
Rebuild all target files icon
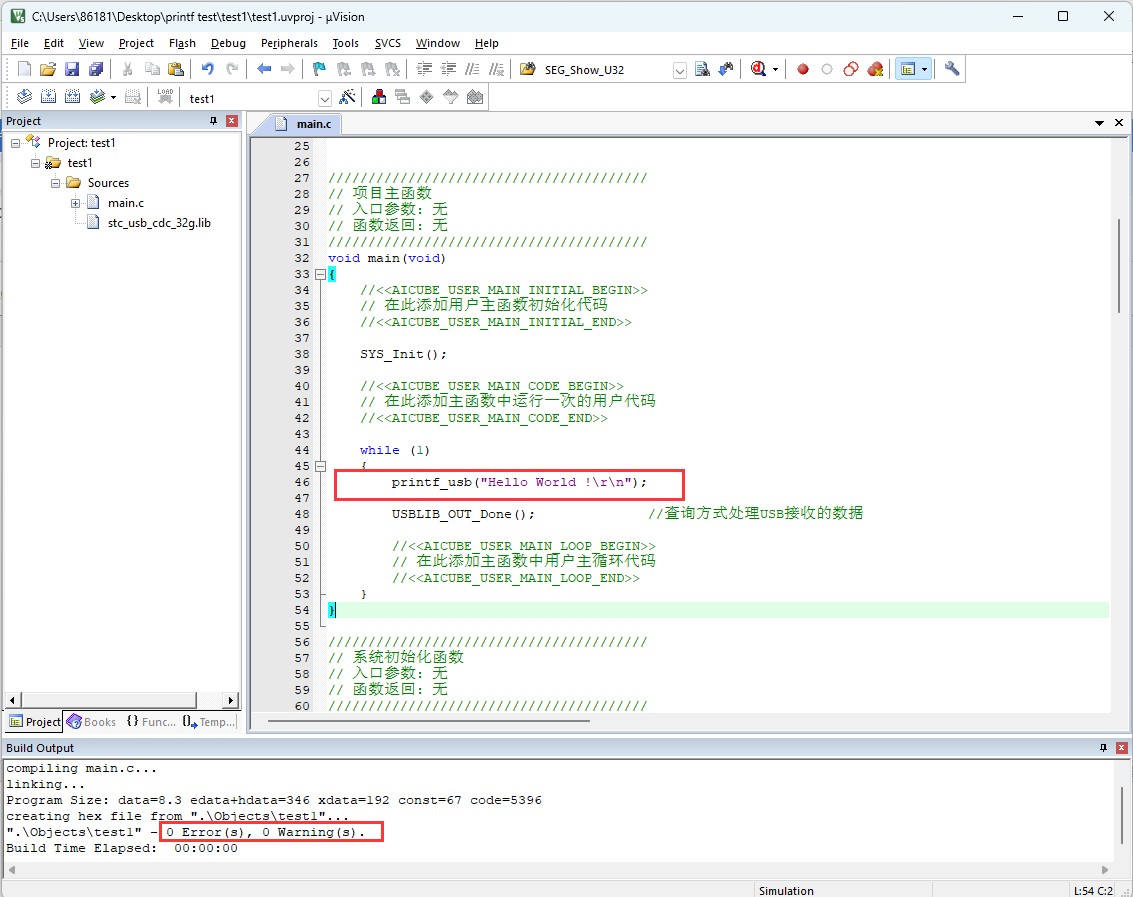pos(72,97)
